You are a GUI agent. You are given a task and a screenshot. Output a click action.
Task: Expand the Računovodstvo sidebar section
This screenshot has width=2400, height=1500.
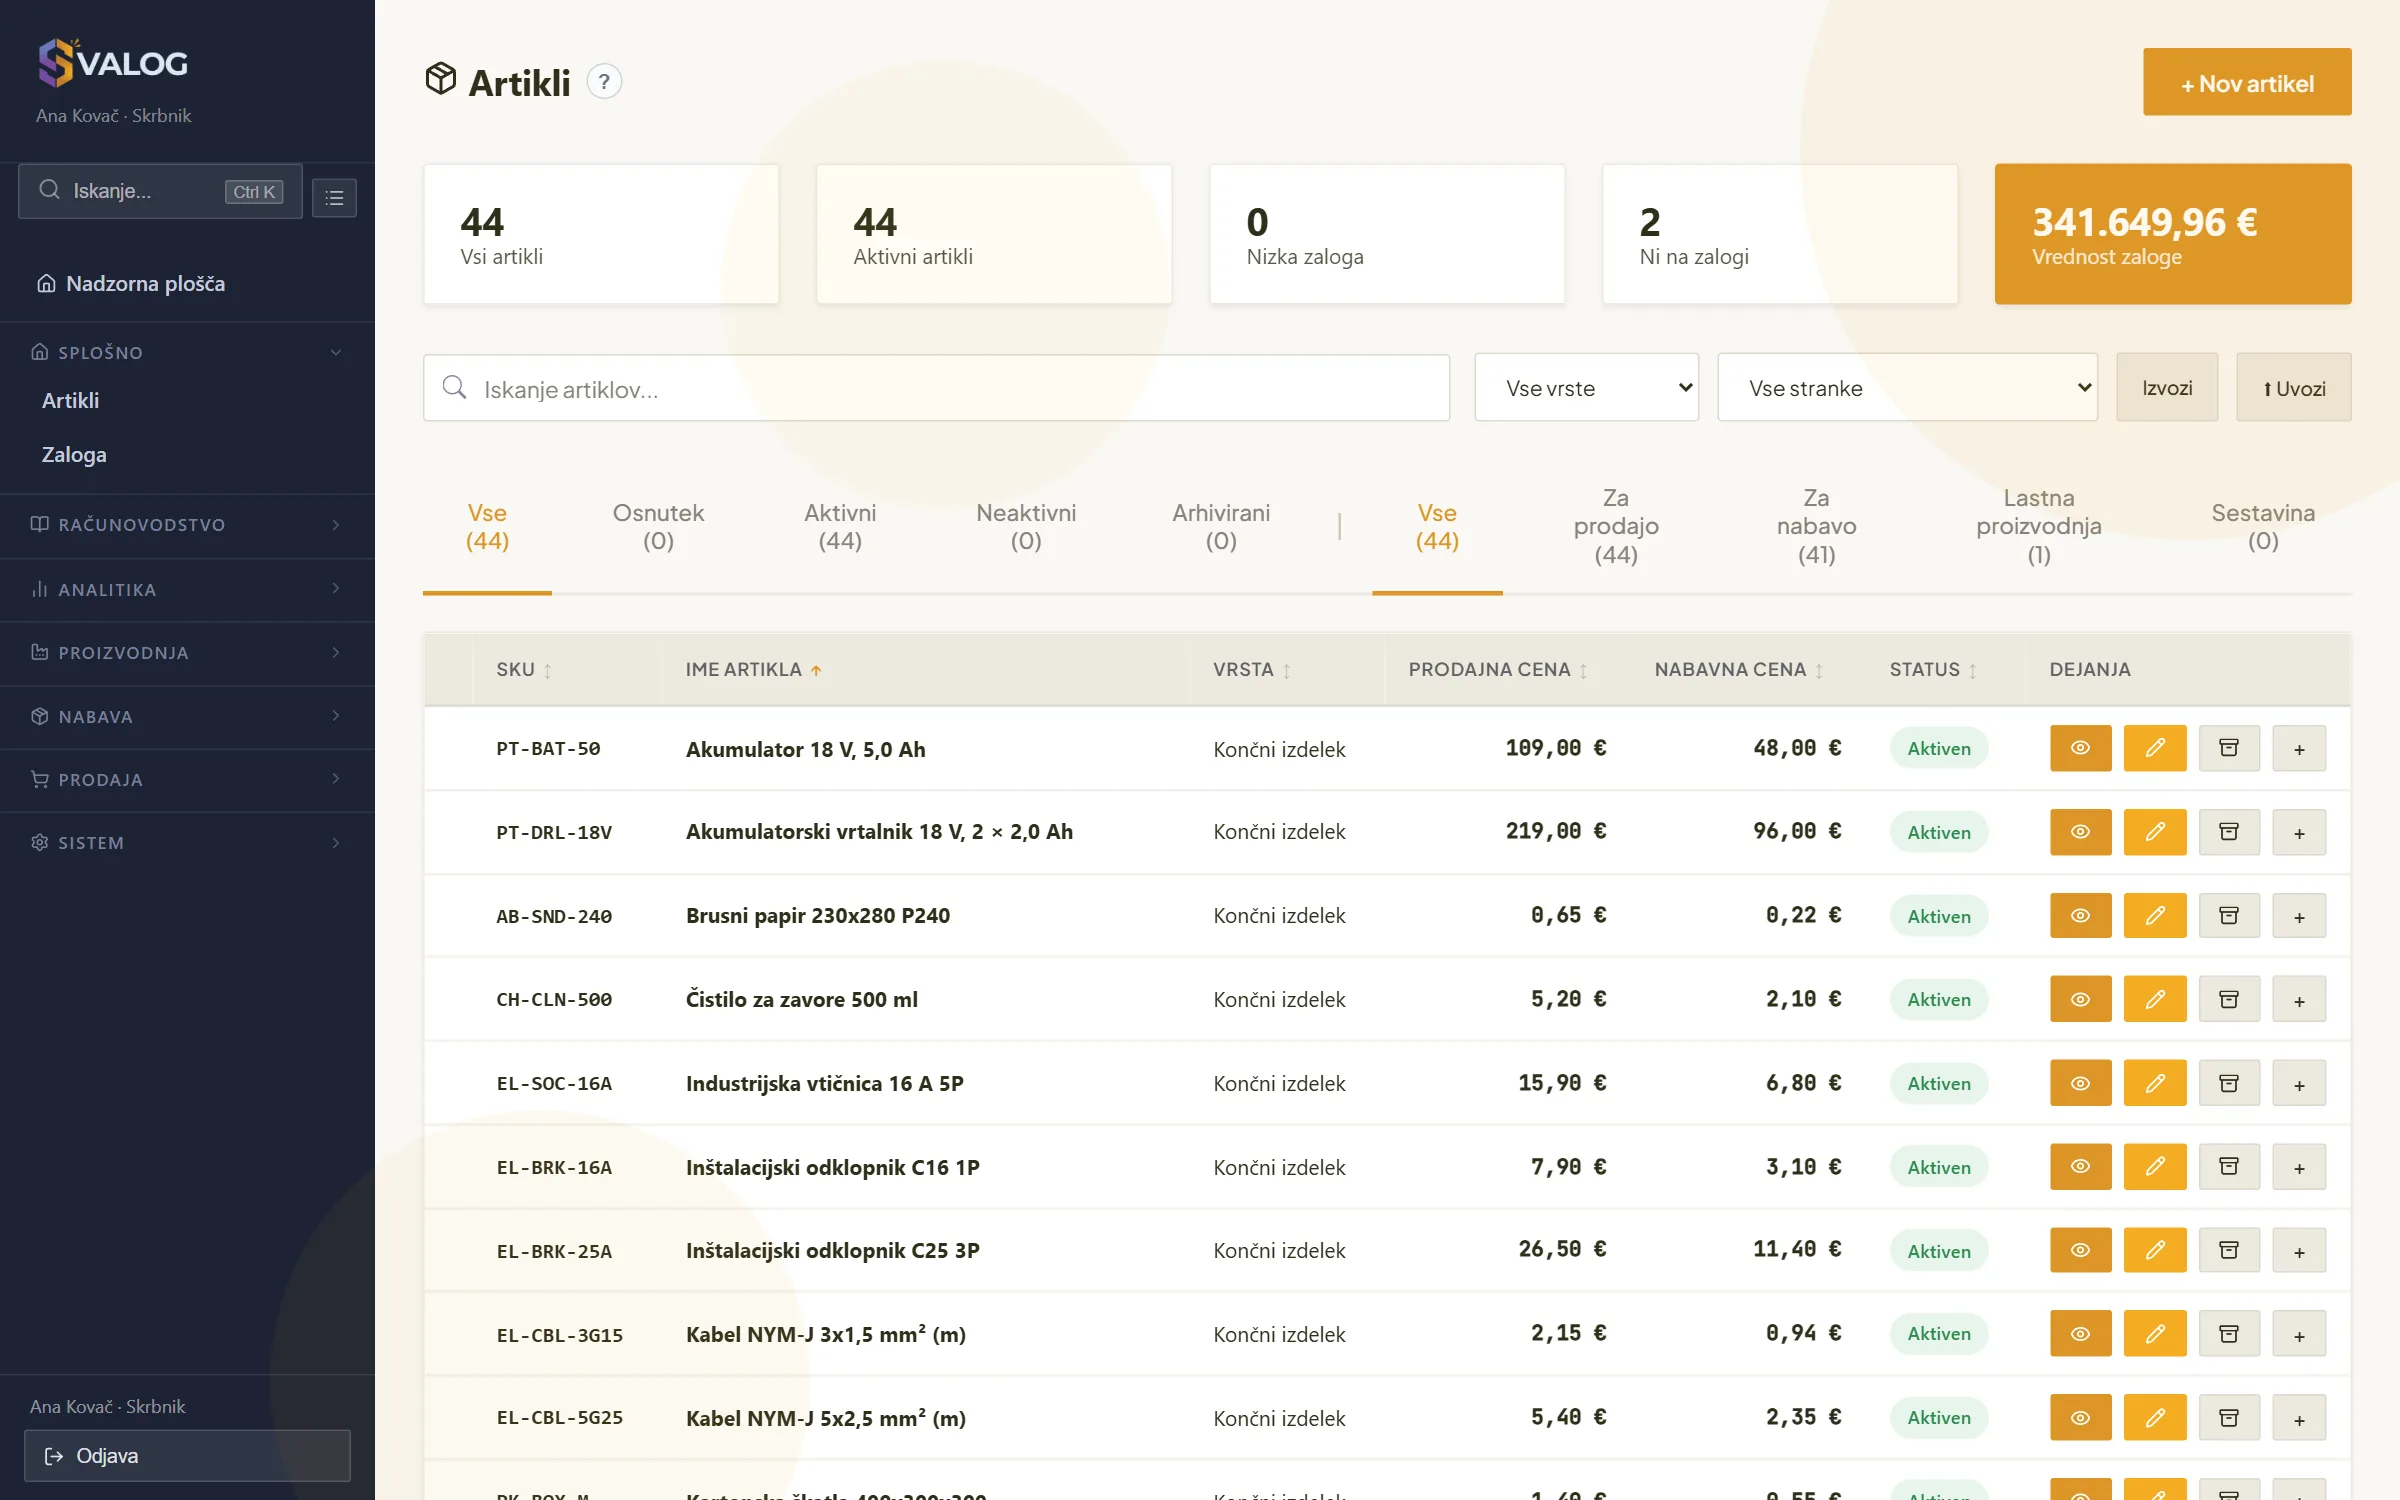[x=187, y=525]
